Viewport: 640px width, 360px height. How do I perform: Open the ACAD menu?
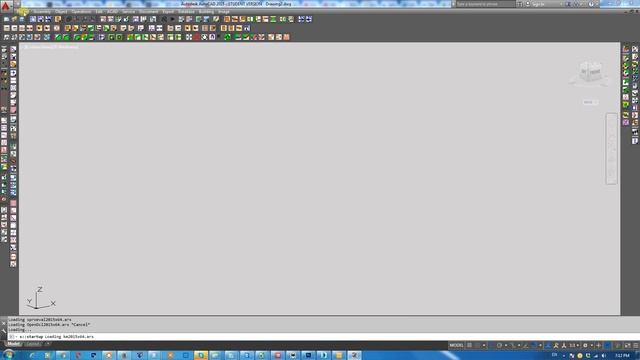click(112, 12)
